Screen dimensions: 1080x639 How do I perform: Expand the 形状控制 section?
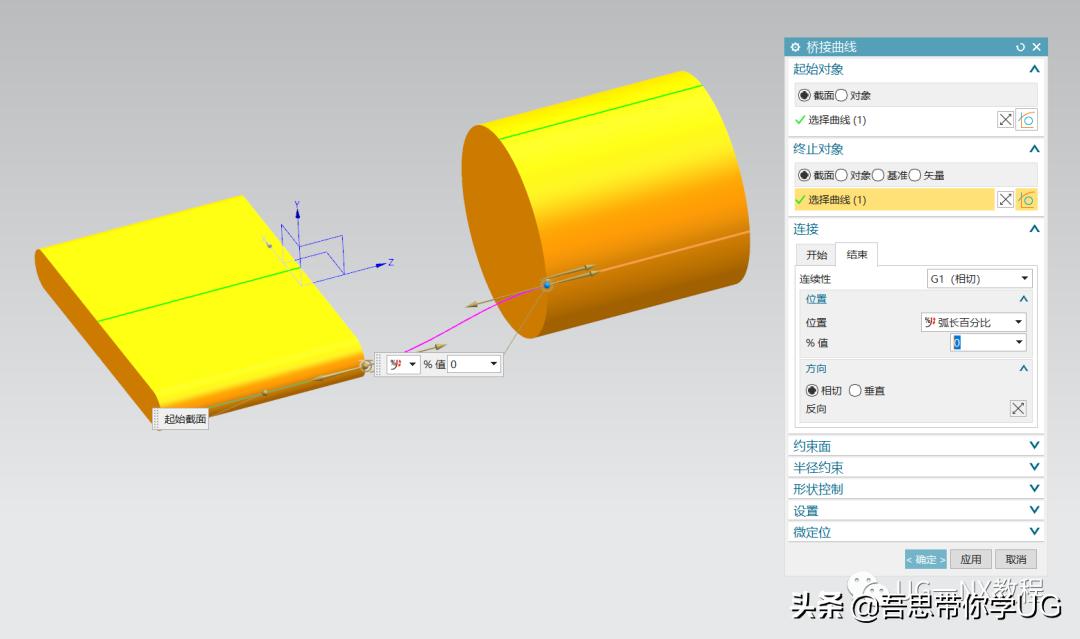click(x=1034, y=488)
